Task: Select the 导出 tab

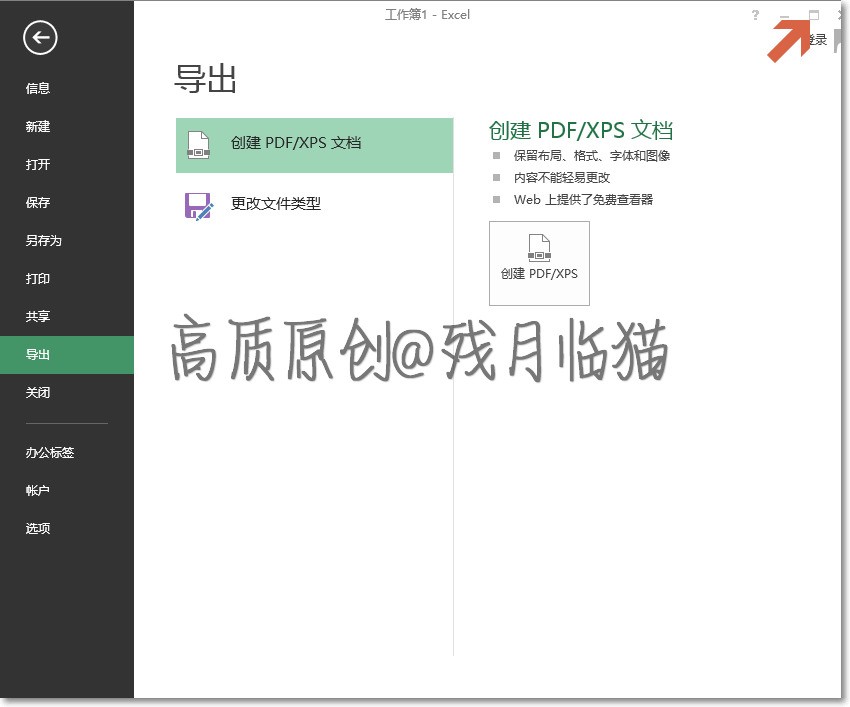Action: 38,355
